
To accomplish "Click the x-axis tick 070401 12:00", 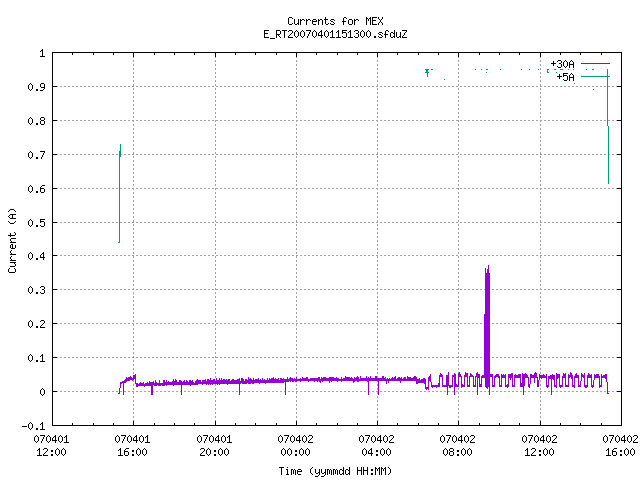I will tap(51, 445).
